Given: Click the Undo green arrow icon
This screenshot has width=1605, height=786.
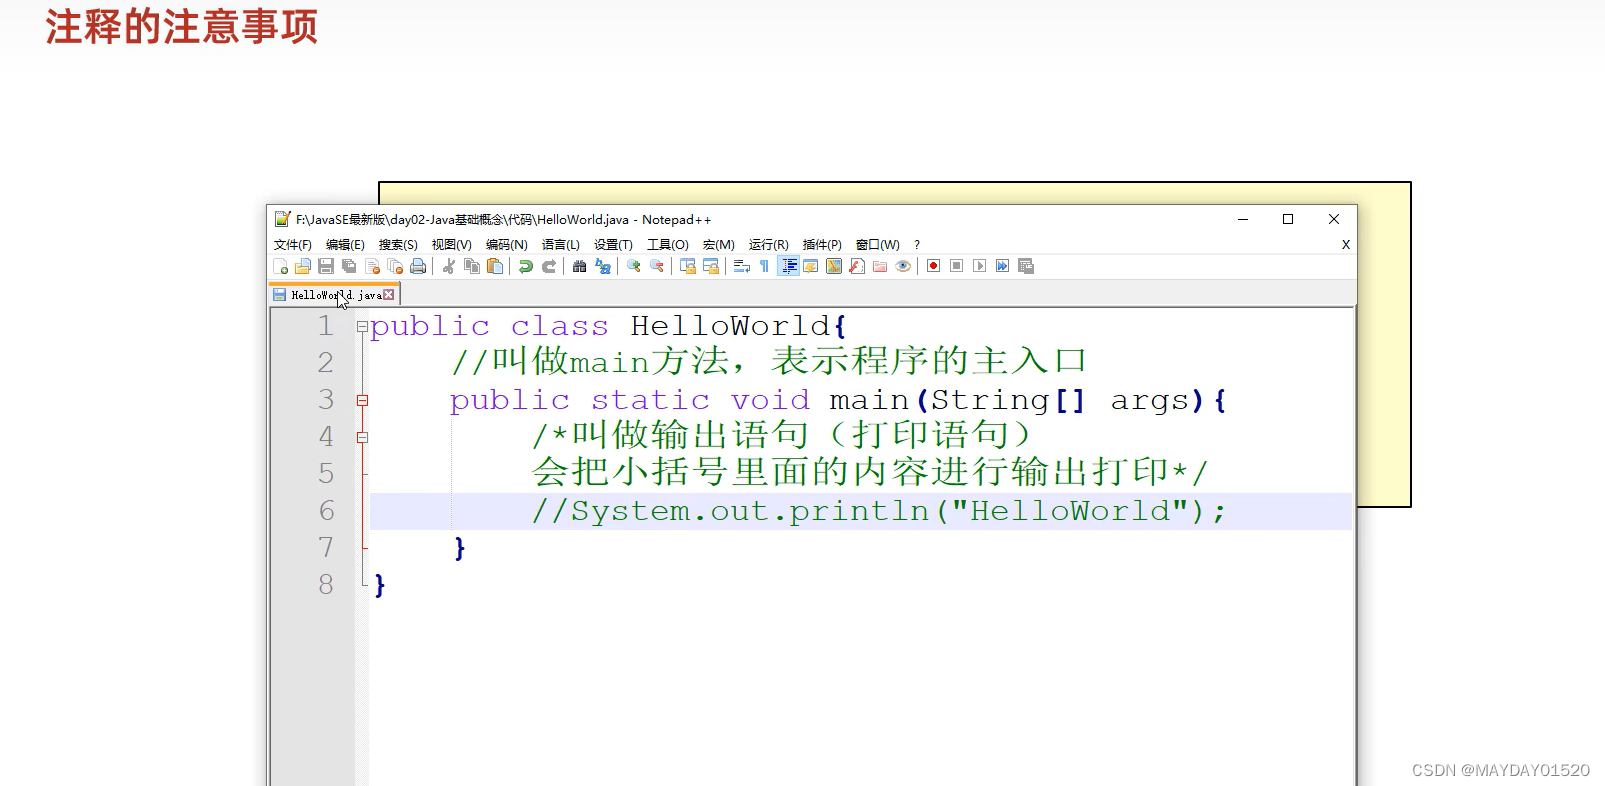Looking at the screenshot, I should (526, 266).
